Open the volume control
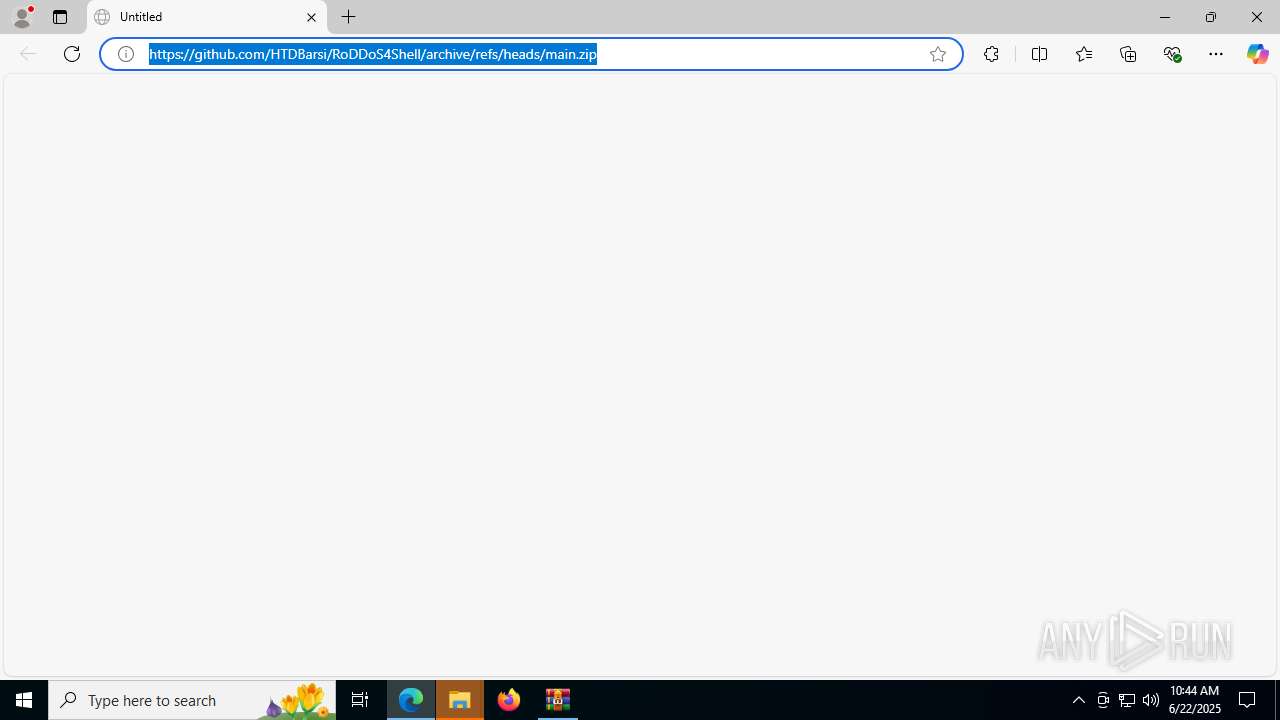This screenshot has height=720, width=1280. [1151, 700]
